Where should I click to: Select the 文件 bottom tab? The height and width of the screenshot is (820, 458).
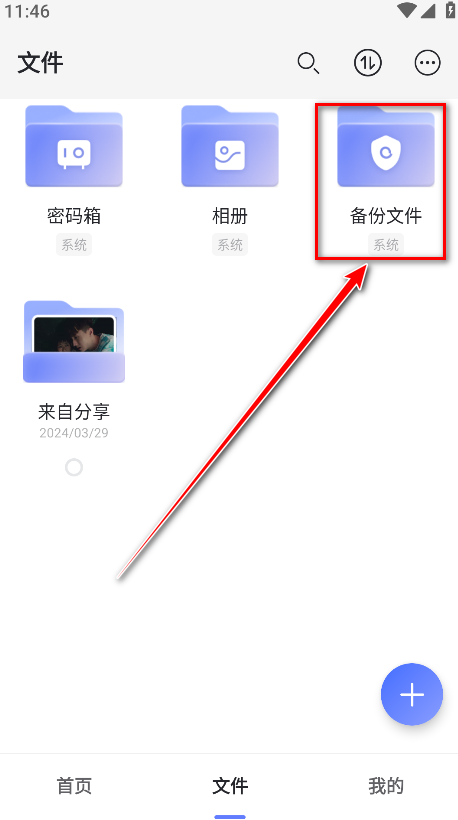[x=230, y=785]
